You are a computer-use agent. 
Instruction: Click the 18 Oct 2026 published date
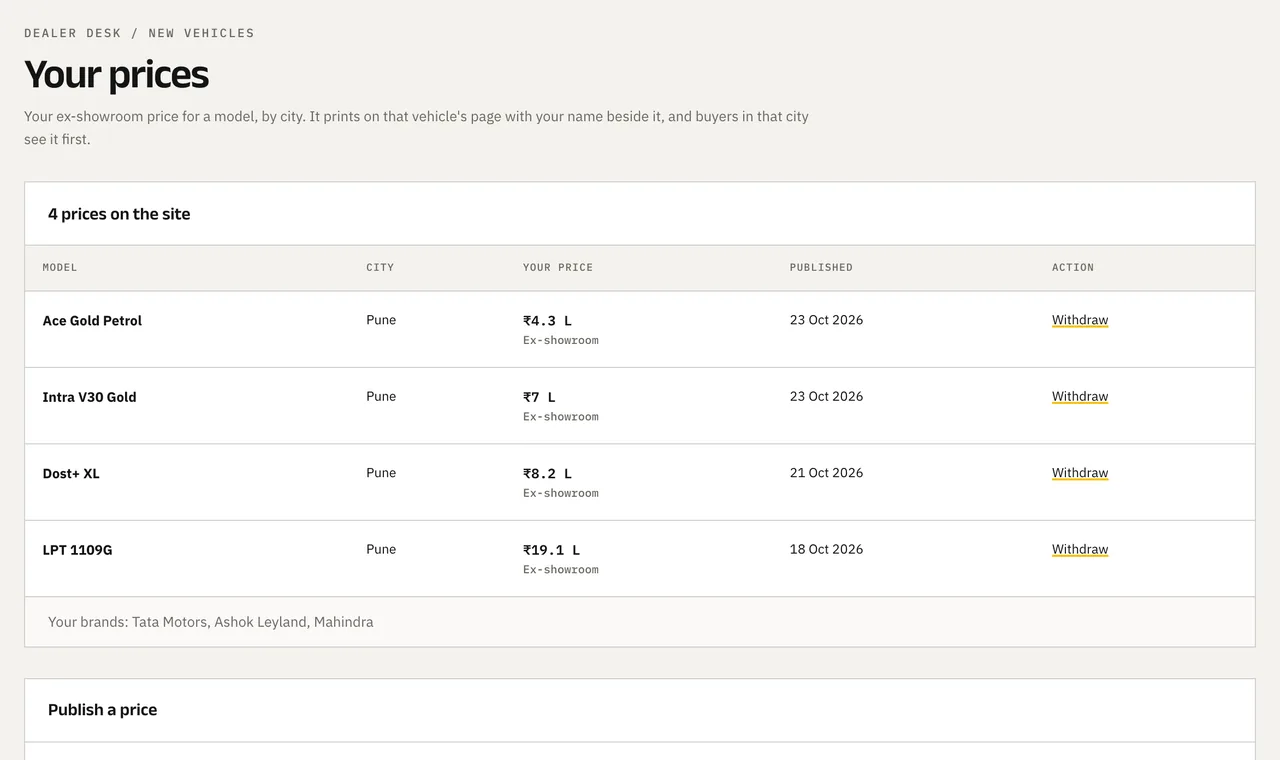click(826, 549)
